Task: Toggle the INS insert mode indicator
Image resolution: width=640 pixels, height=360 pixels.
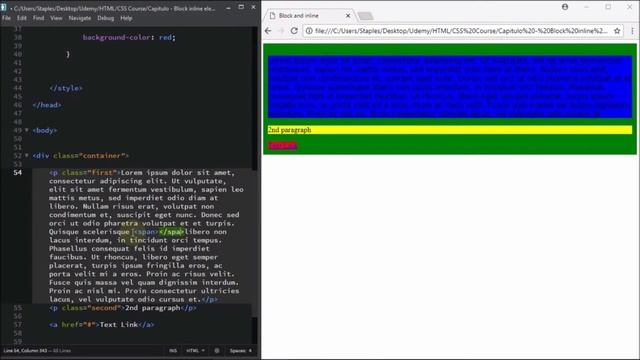Action: [x=173, y=351]
